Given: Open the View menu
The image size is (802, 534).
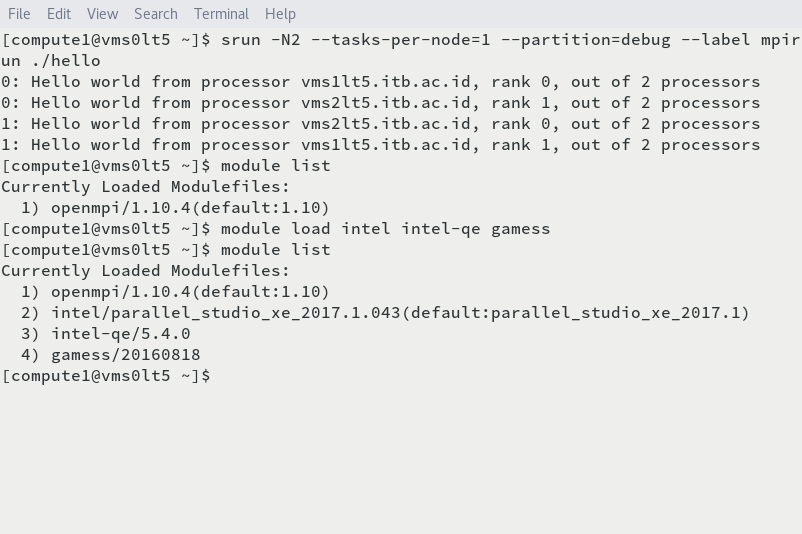Looking at the screenshot, I should tap(102, 14).
